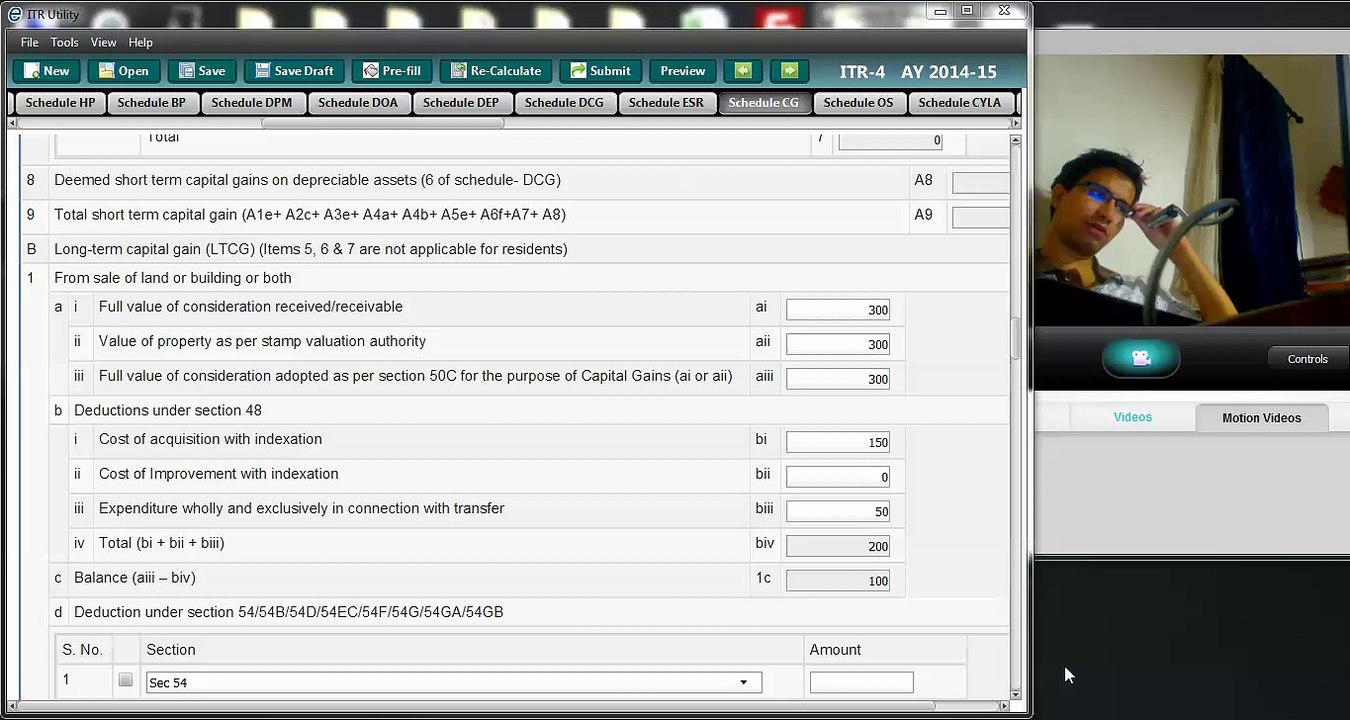
Task: Click the aiii section 50C consideration field
Action: click(x=838, y=379)
